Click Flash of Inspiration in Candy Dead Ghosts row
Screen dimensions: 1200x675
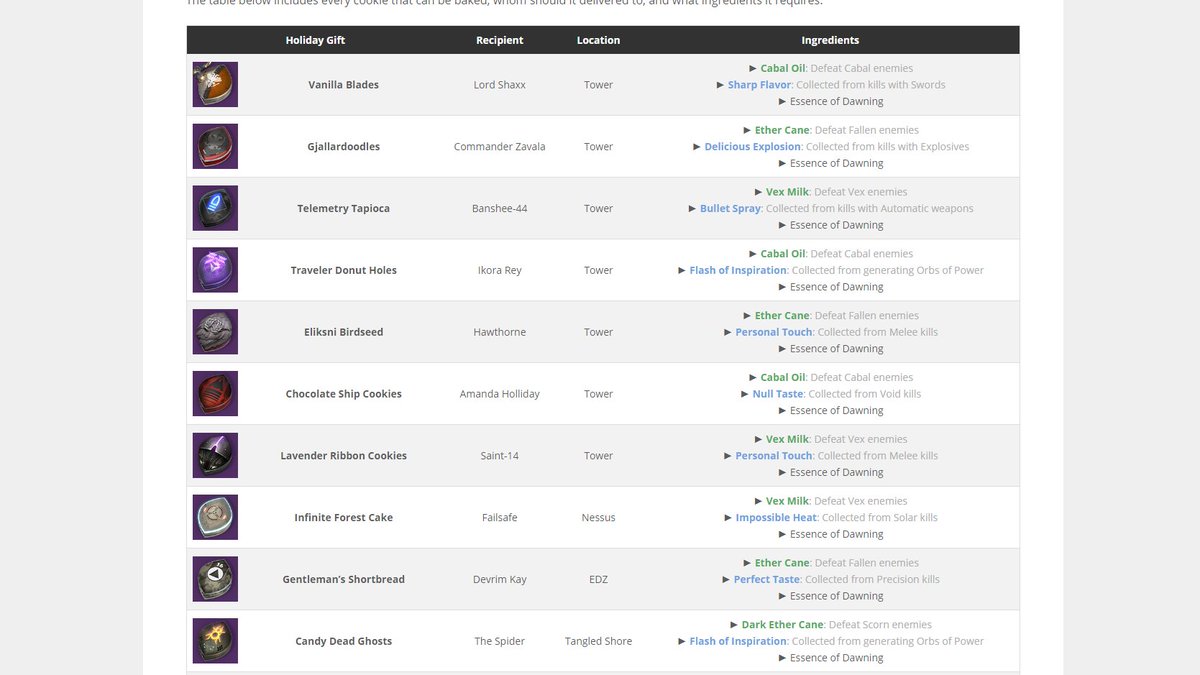point(738,642)
